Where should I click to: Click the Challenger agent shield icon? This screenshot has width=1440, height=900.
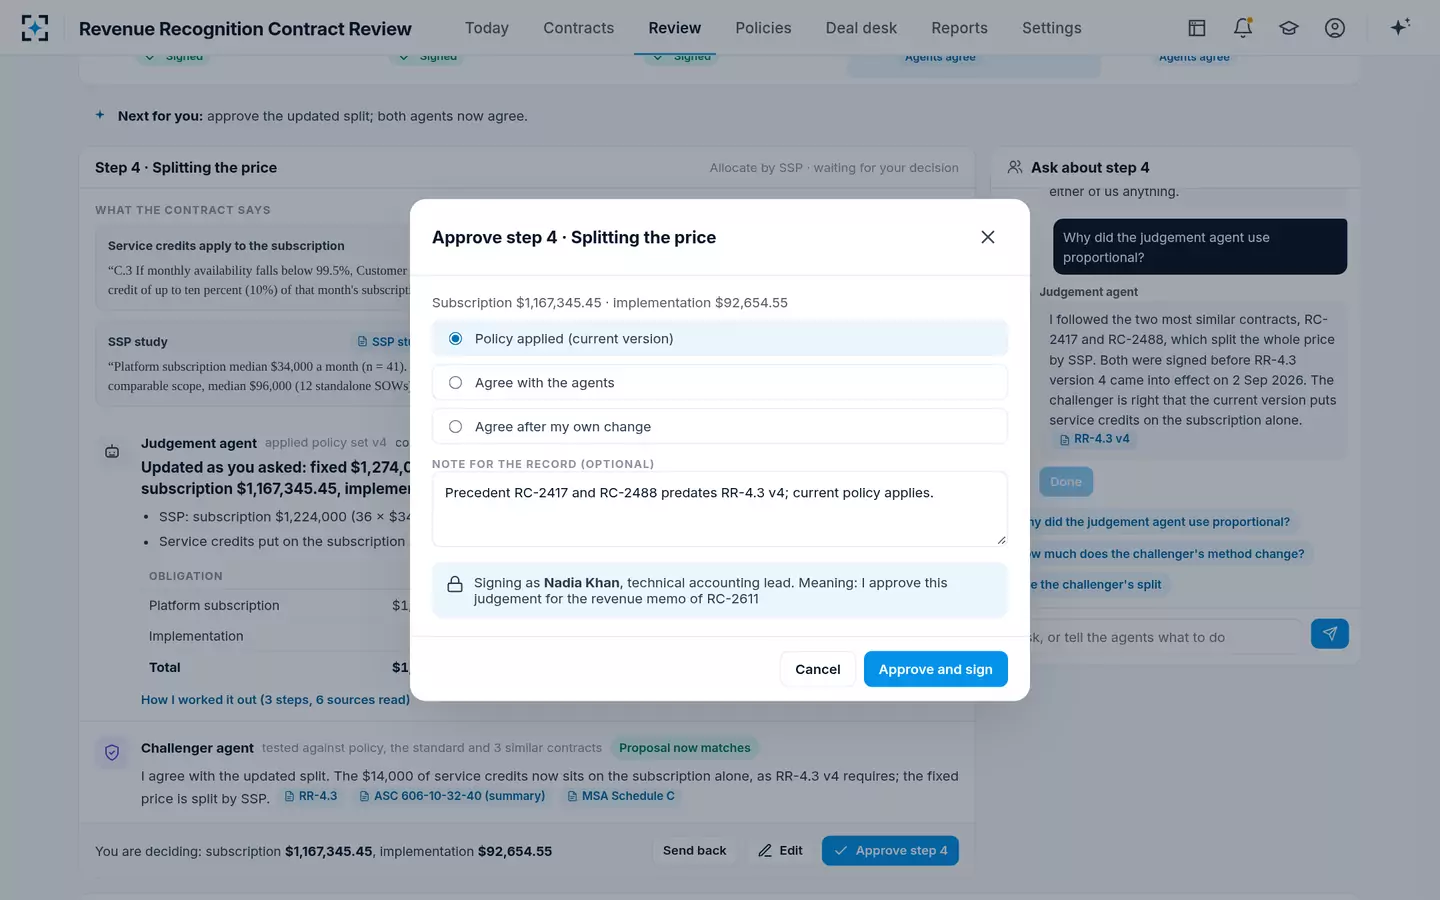click(112, 753)
